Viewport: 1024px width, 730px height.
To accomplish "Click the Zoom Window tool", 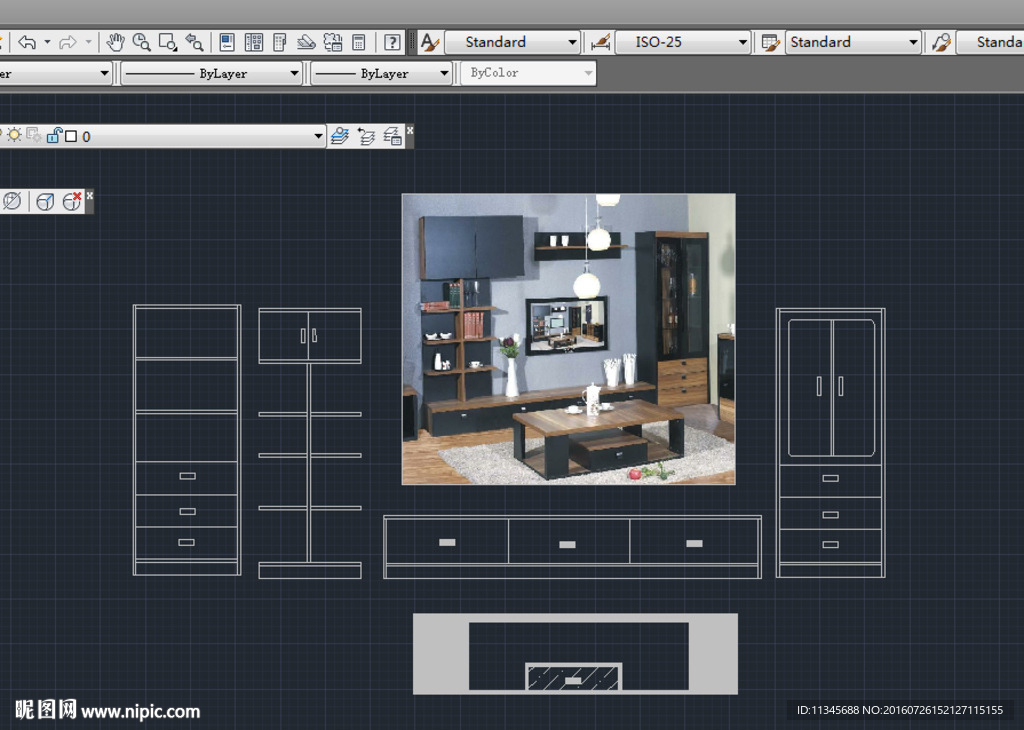I will coord(168,42).
